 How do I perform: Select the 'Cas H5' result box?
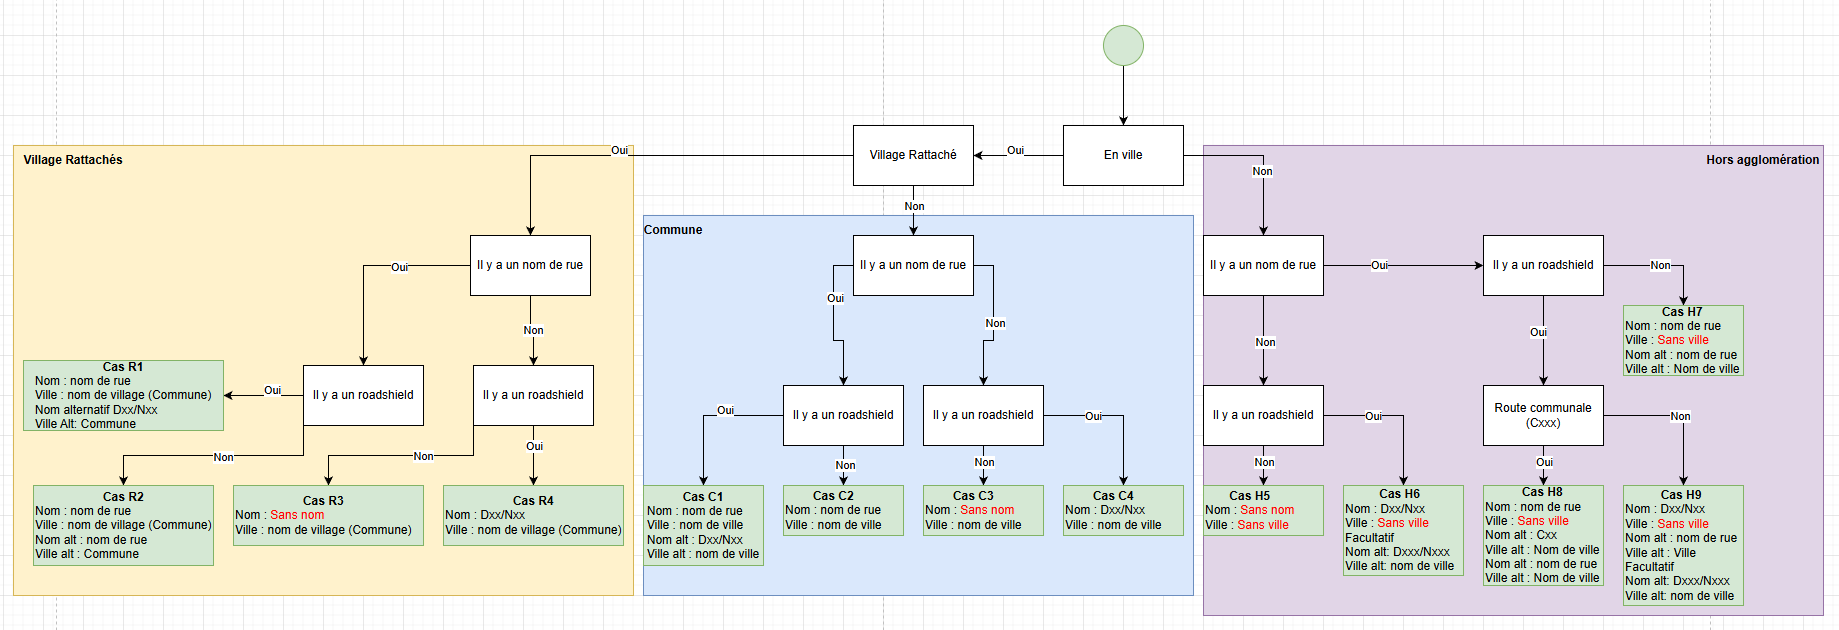pyautogui.click(x=1263, y=511)
